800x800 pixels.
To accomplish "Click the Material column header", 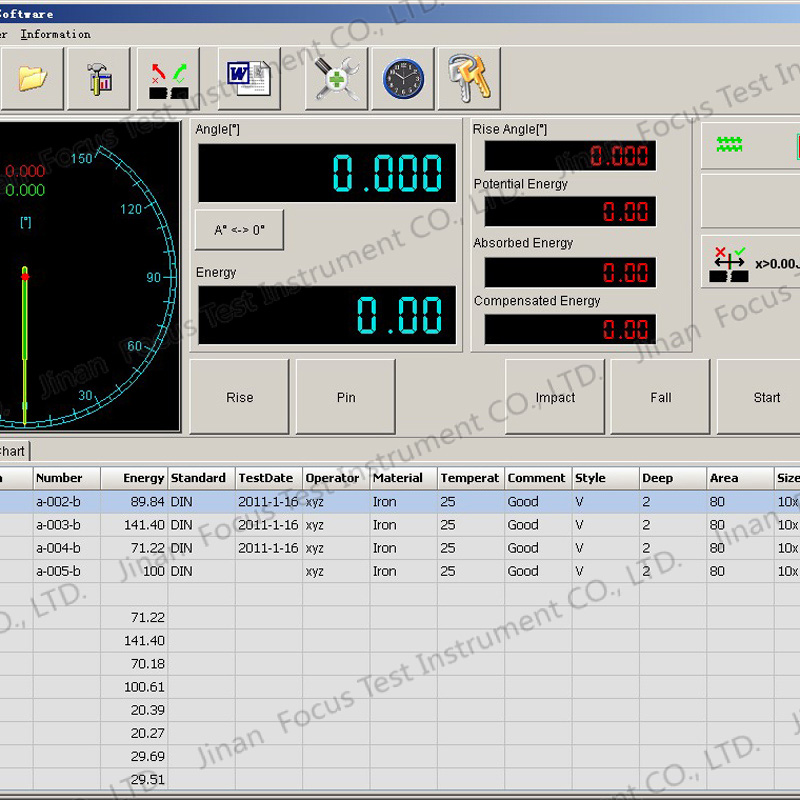I will pos(404,478).
